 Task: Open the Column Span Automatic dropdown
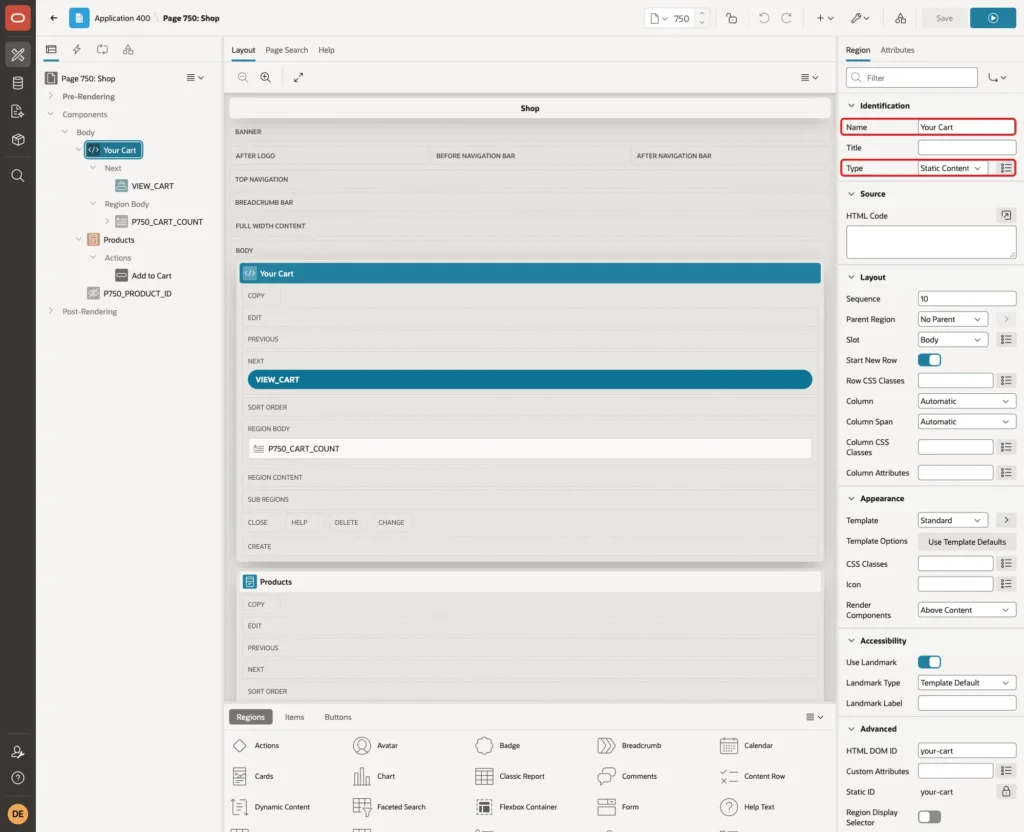coord(967,422)
